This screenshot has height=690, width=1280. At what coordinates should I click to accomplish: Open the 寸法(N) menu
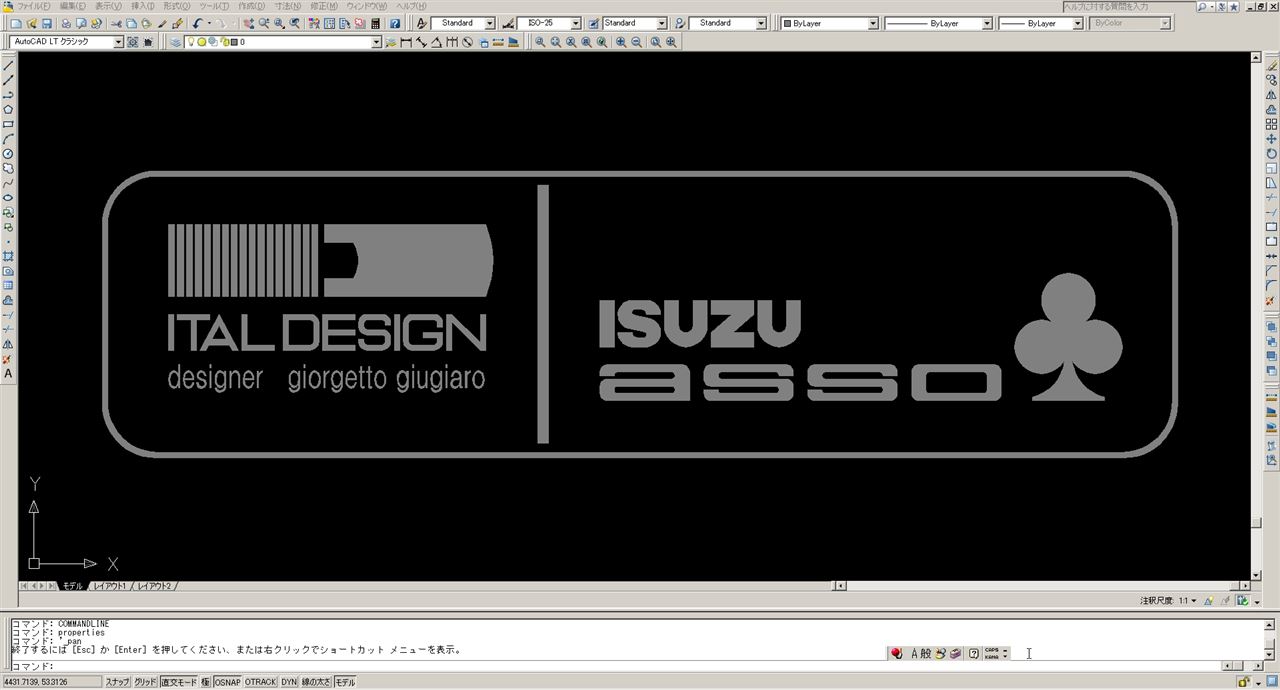tap(288, 6)
